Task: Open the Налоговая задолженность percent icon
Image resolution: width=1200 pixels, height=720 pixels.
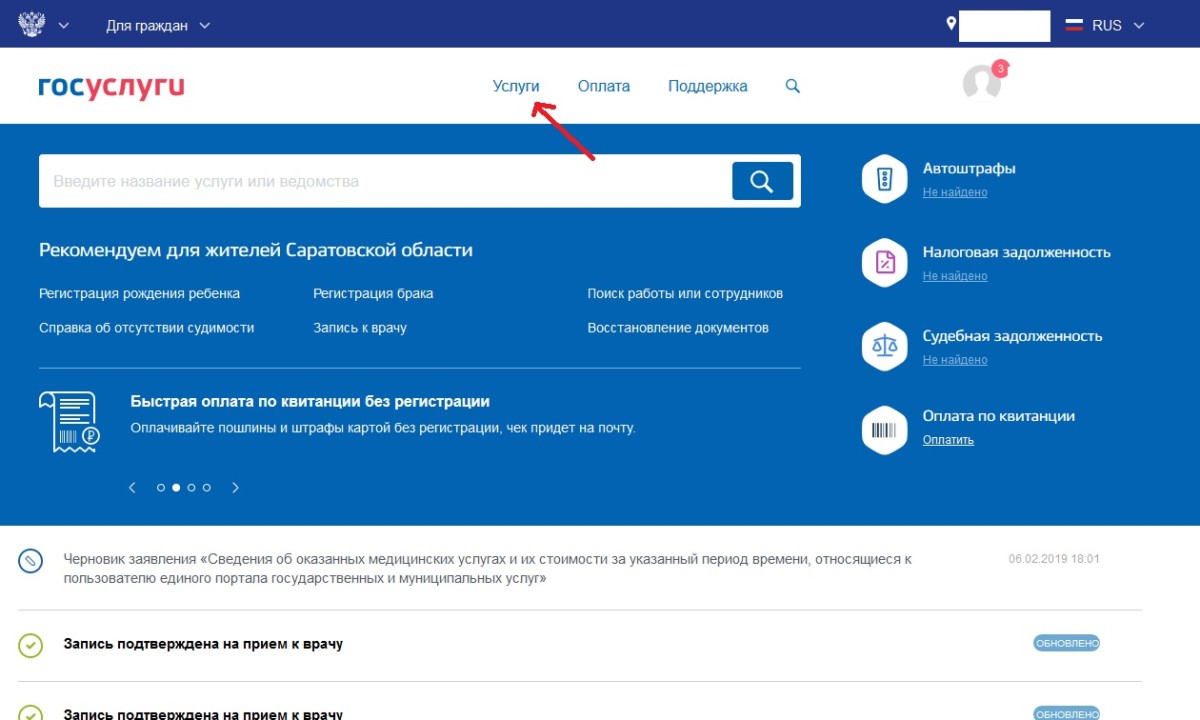Action: pyautogui.click(x=884, y=263)
